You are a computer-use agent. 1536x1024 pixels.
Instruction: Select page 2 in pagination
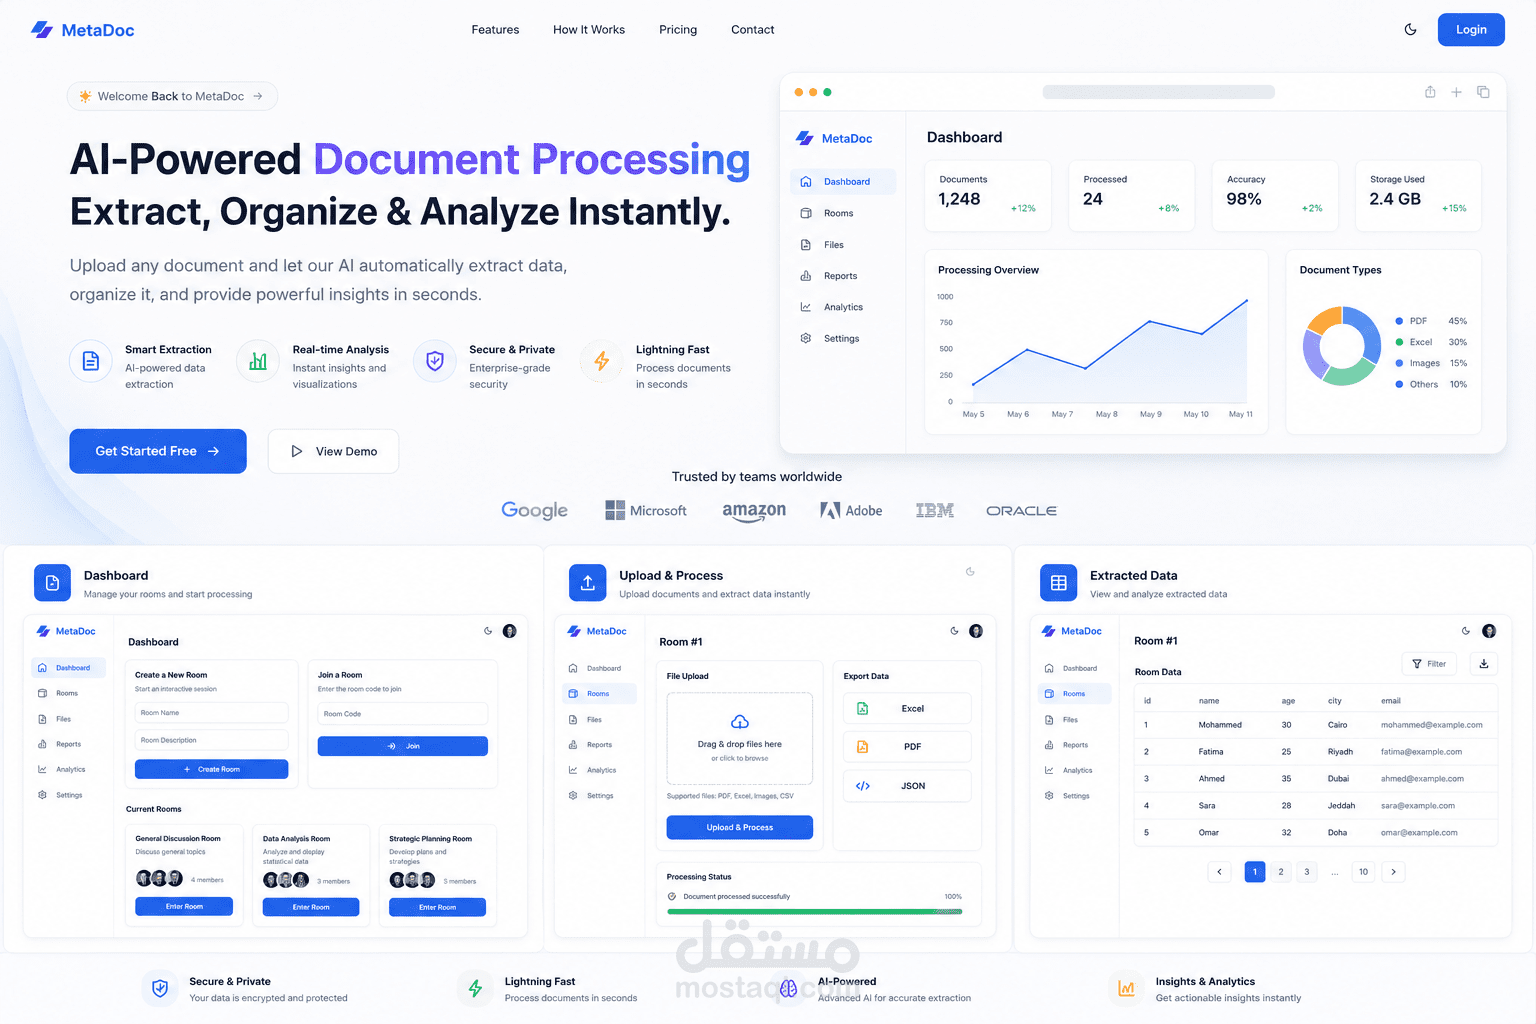point(1281,872)
